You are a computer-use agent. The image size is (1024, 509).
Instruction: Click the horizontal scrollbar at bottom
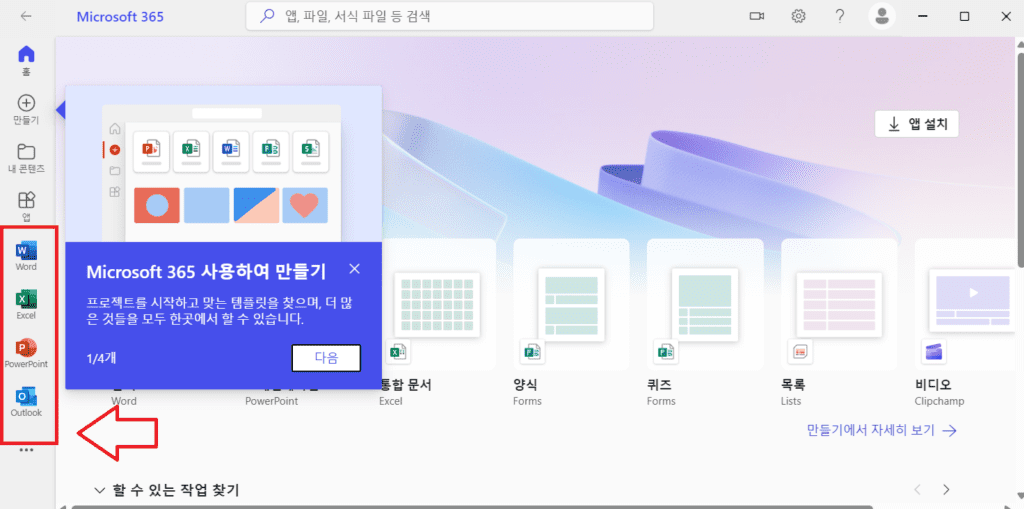(x=470, y=506)
